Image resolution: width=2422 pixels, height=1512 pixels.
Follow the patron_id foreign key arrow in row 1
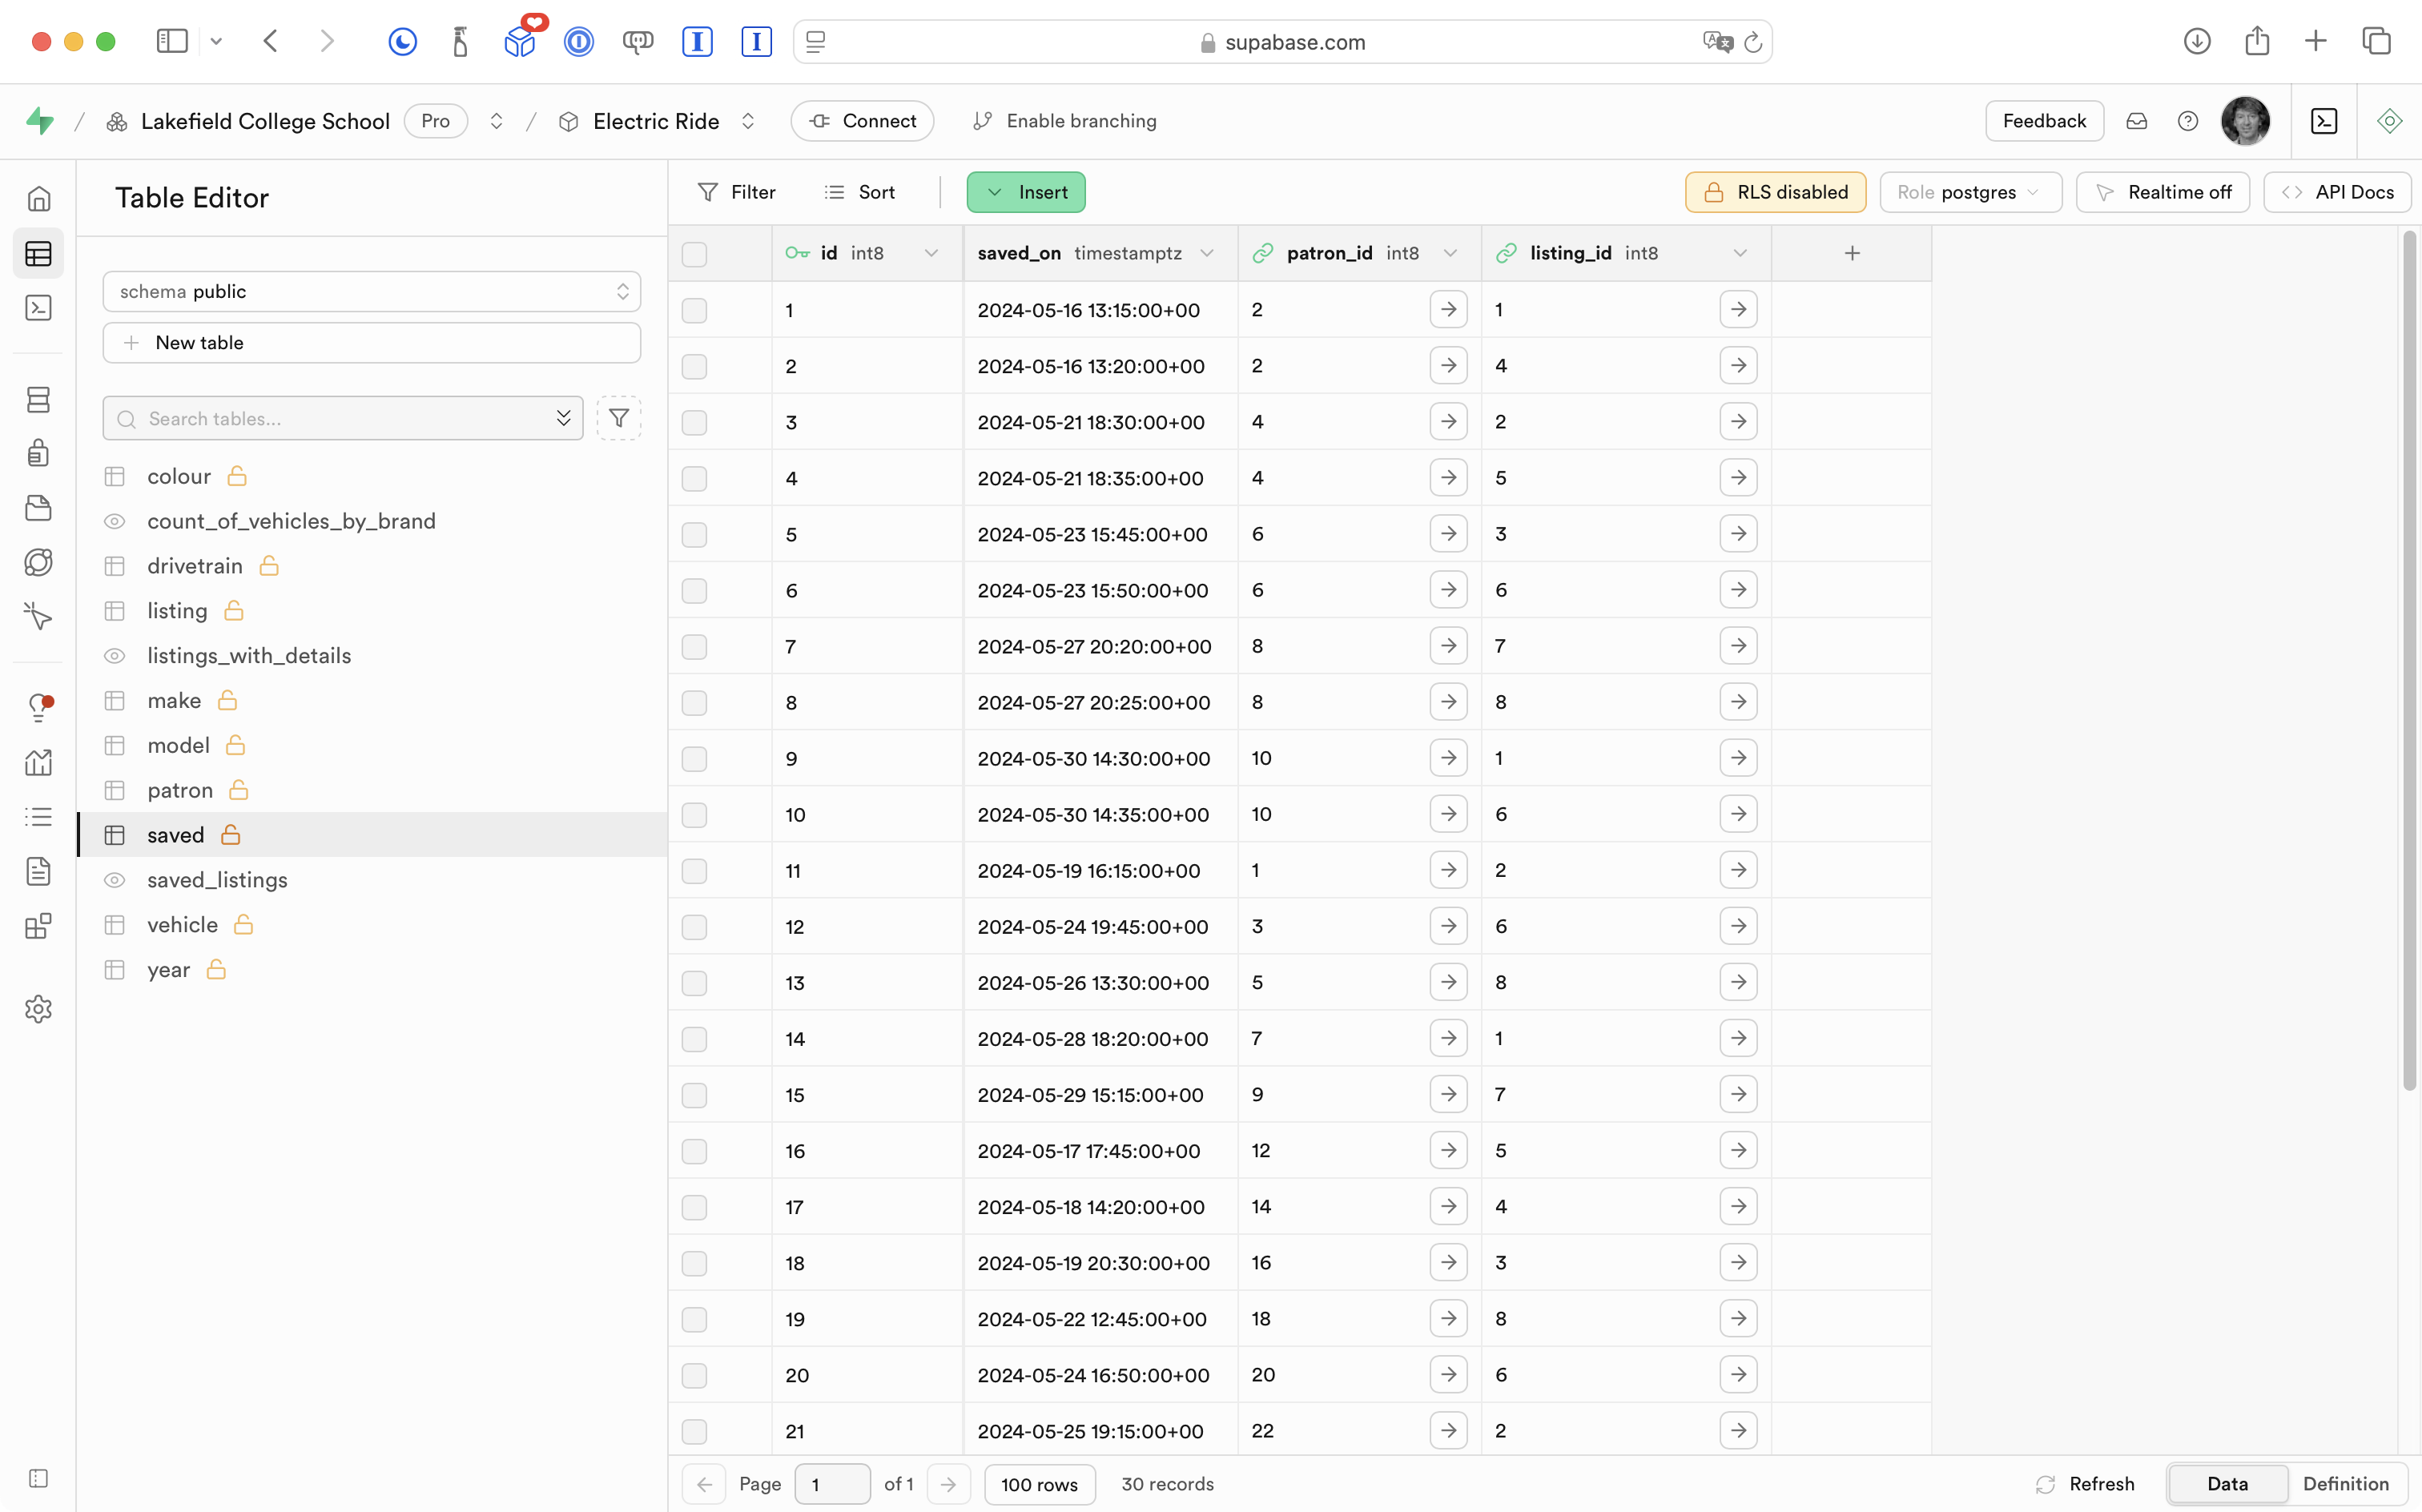click(1448, 310)
